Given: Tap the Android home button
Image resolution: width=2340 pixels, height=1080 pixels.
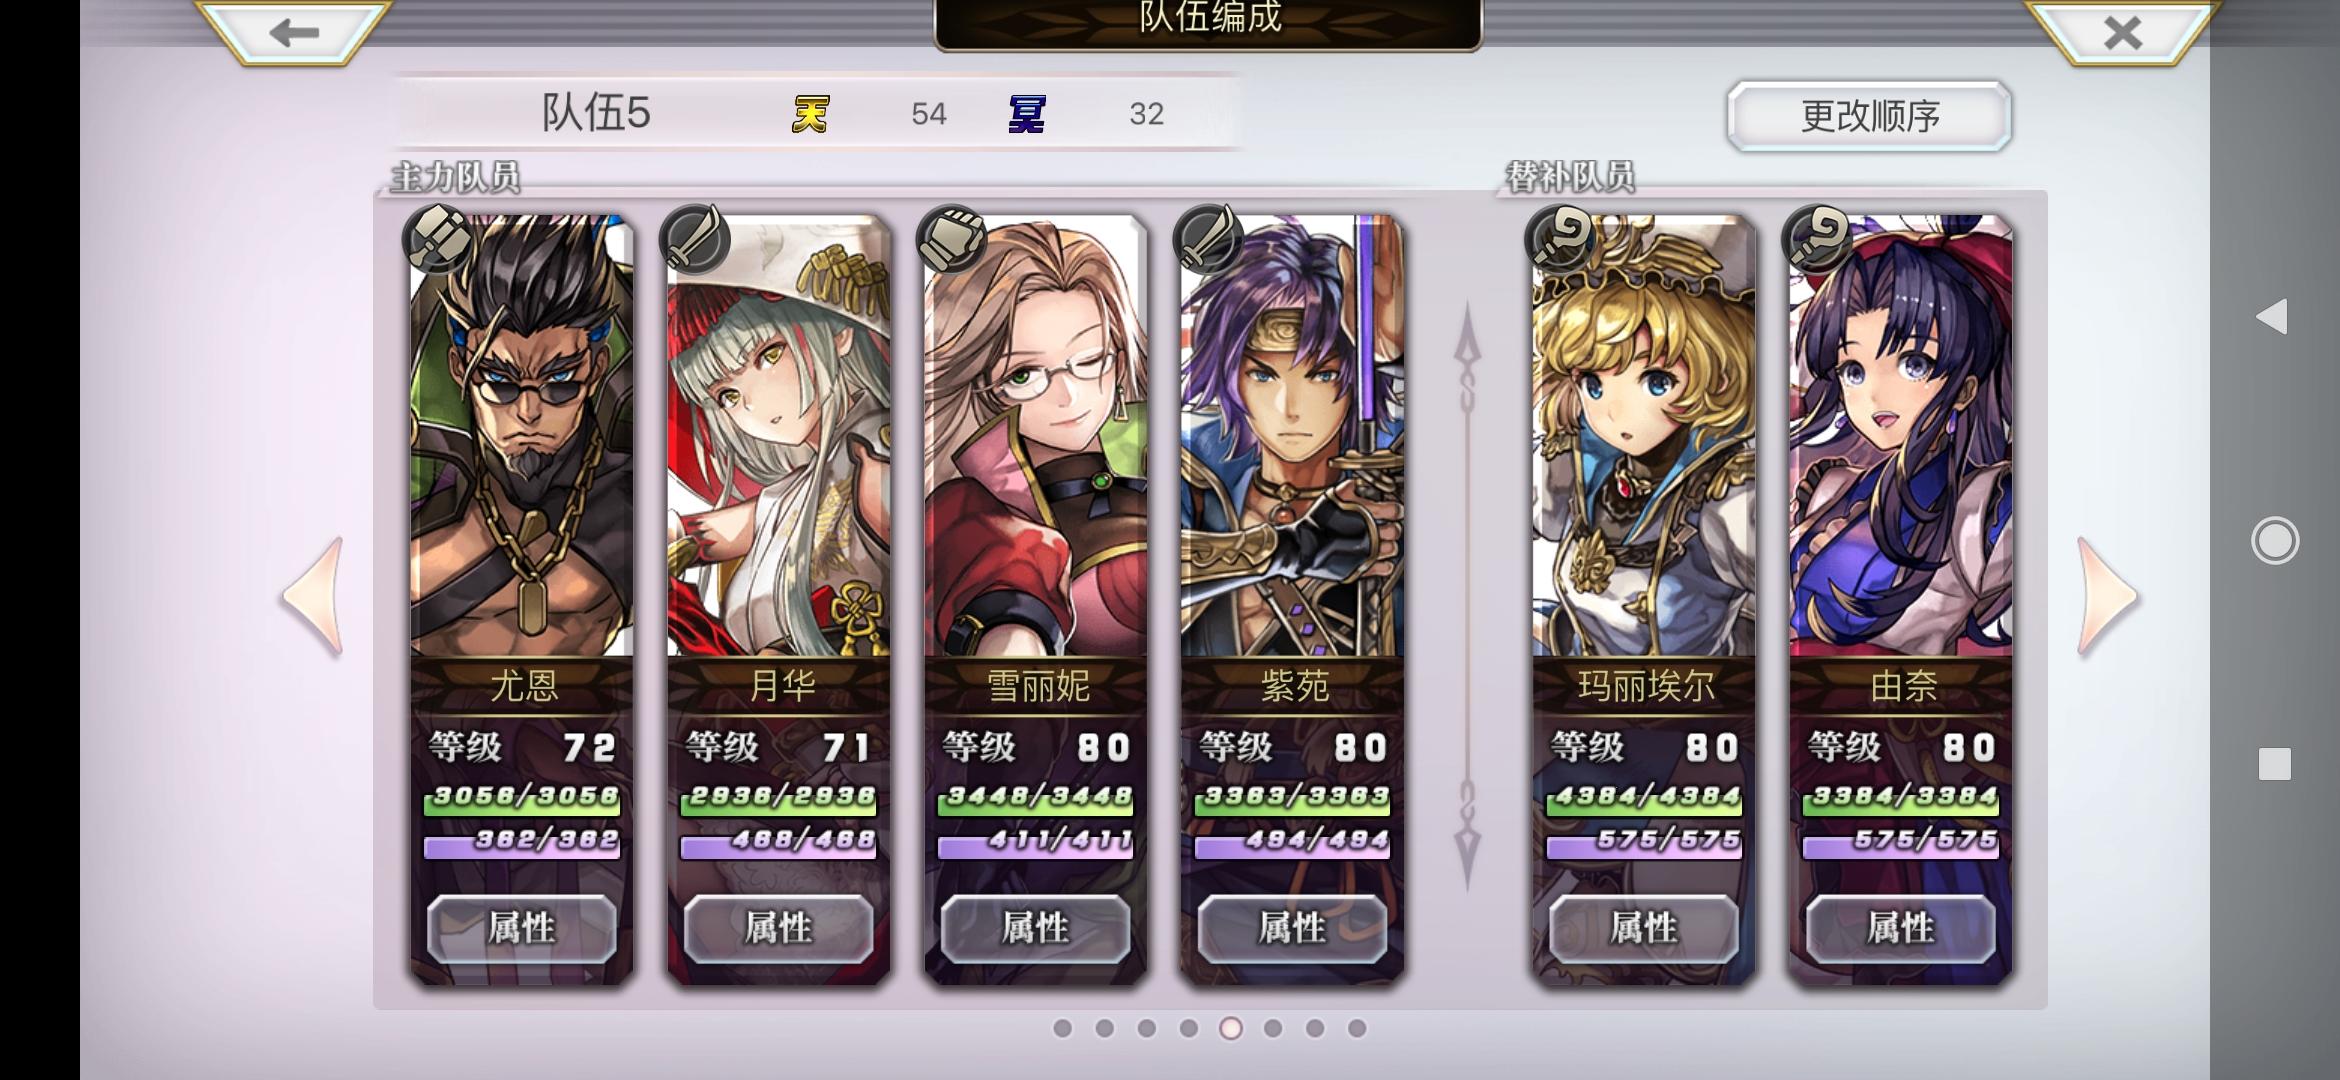Looking at the screenshot, I should pos(2275,541).
